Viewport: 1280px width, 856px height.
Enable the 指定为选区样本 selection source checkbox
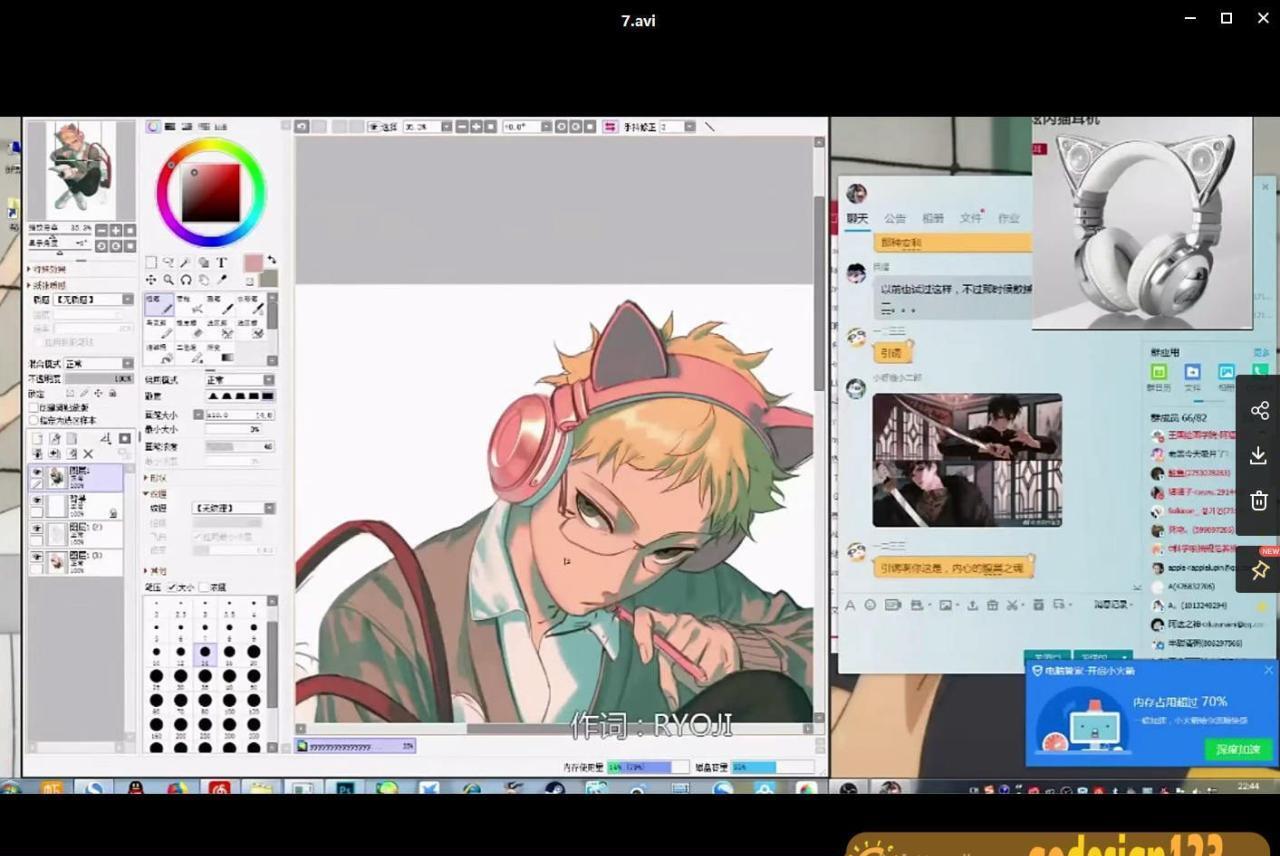click(34, 420)
